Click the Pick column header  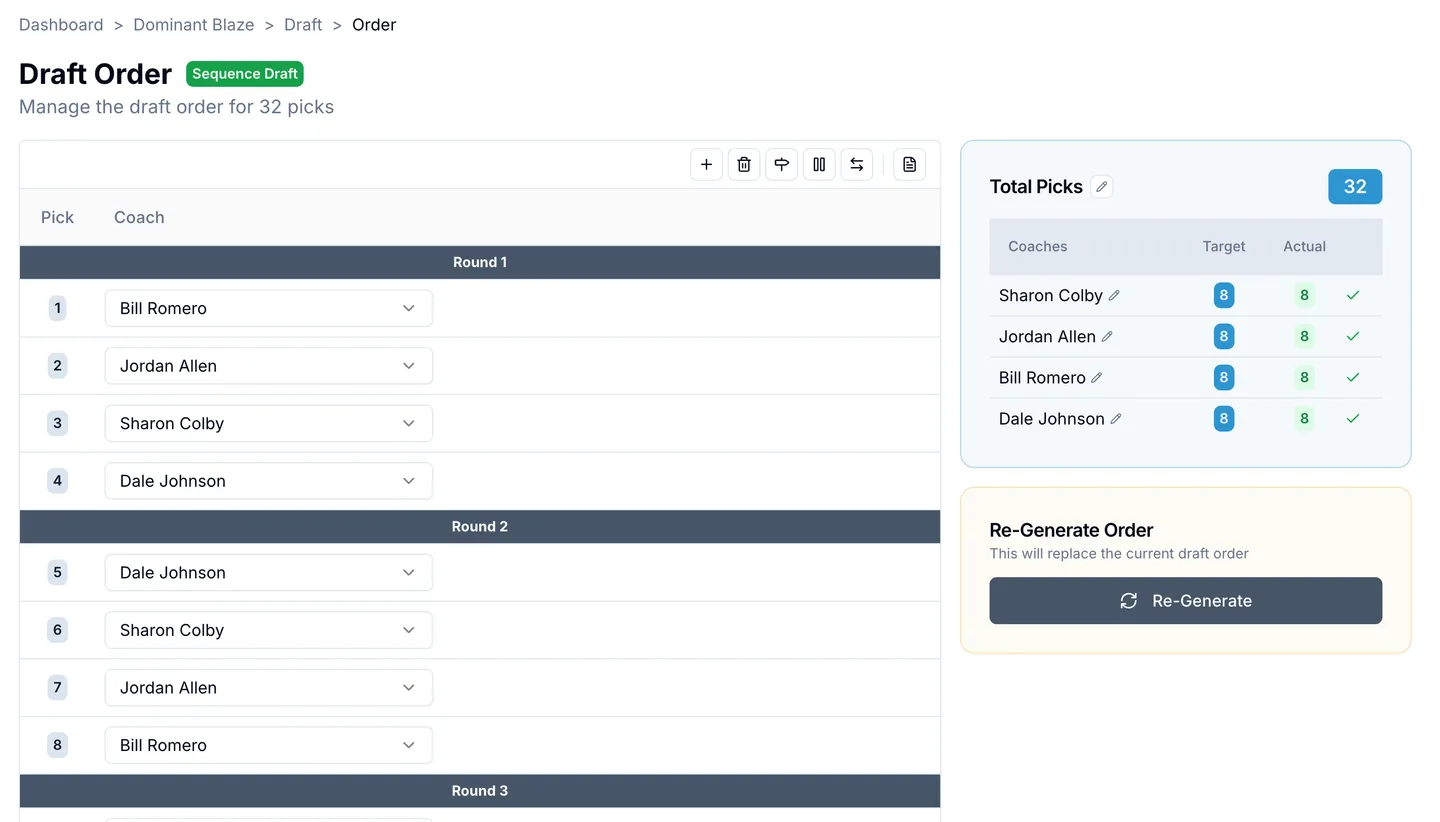pos(57,217)
